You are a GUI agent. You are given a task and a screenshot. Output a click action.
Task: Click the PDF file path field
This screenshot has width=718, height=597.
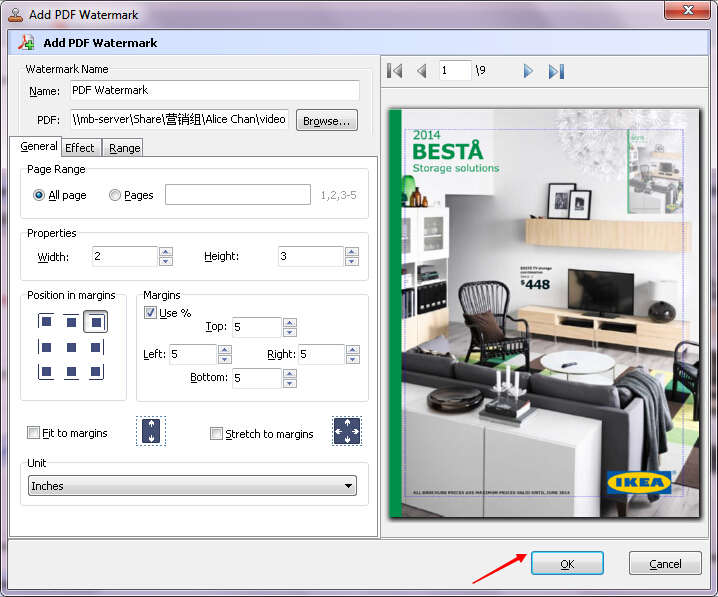(x=179, y=119)
